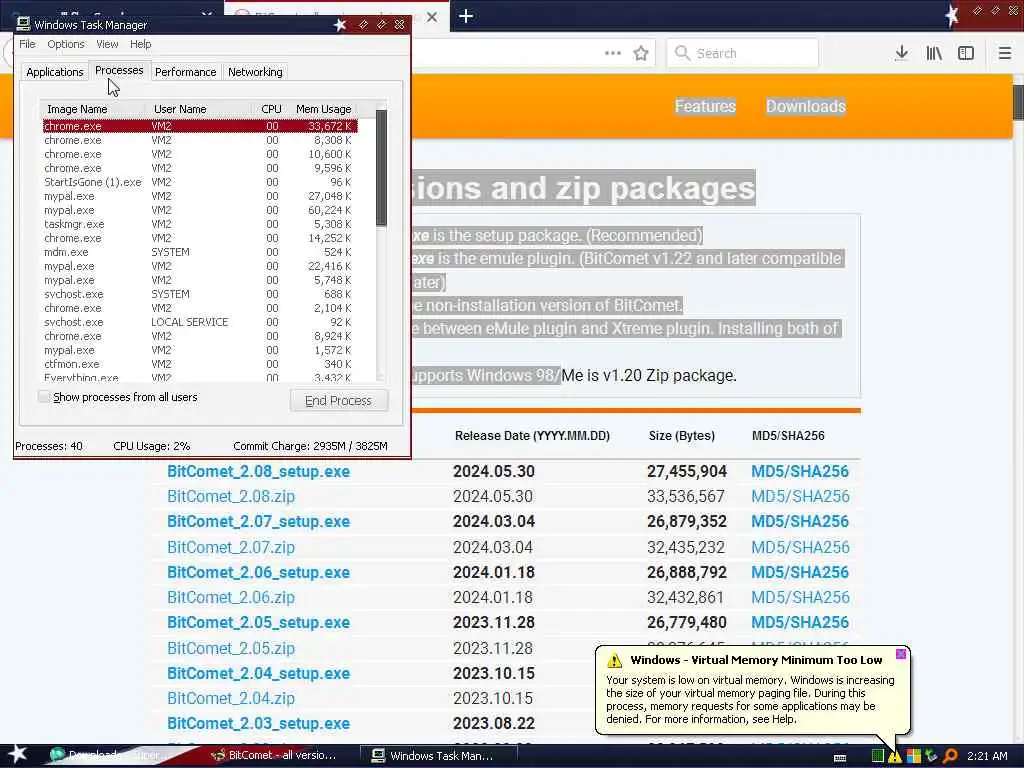Close the active browser tab
The width and height of the screenshot is (1024, 768).
tap(432, 17)
